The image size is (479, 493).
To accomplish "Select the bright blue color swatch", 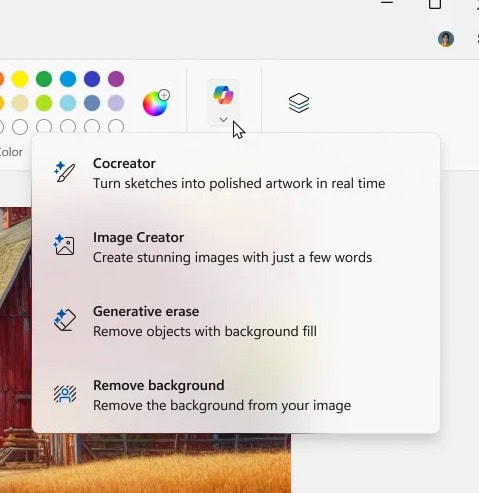I will (68, 79).
